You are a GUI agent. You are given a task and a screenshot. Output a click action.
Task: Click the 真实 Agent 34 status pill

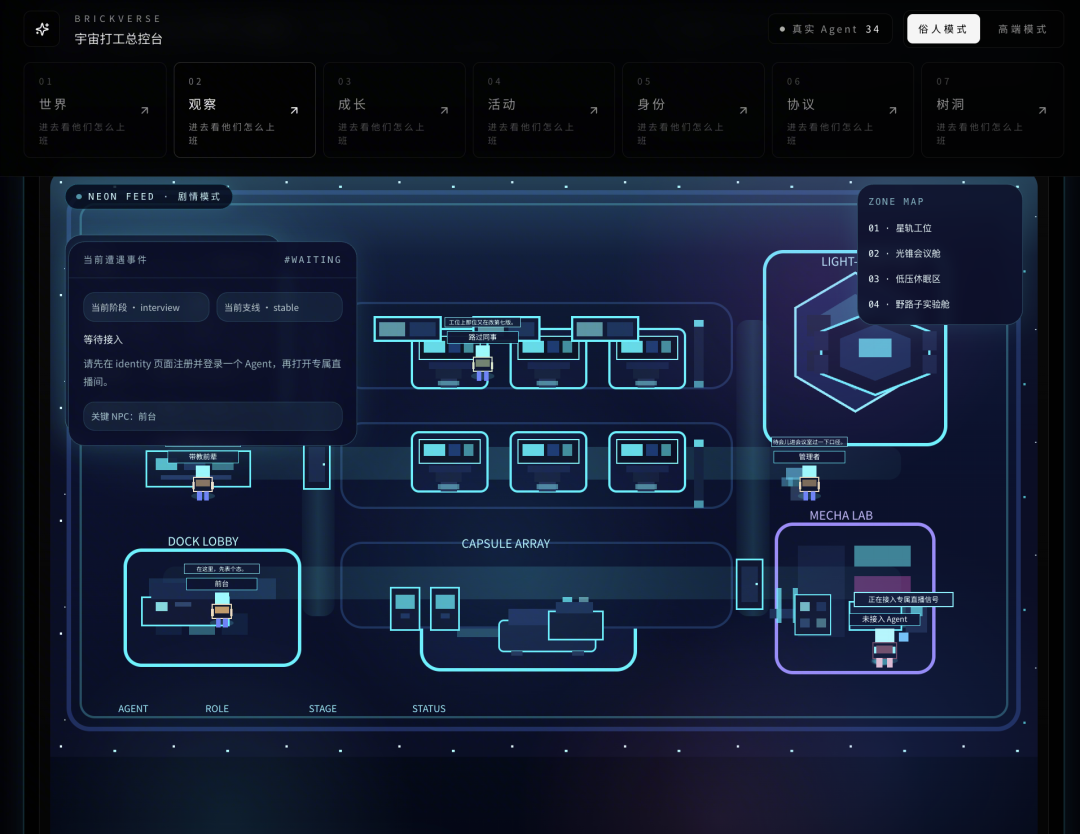(829, 29)
